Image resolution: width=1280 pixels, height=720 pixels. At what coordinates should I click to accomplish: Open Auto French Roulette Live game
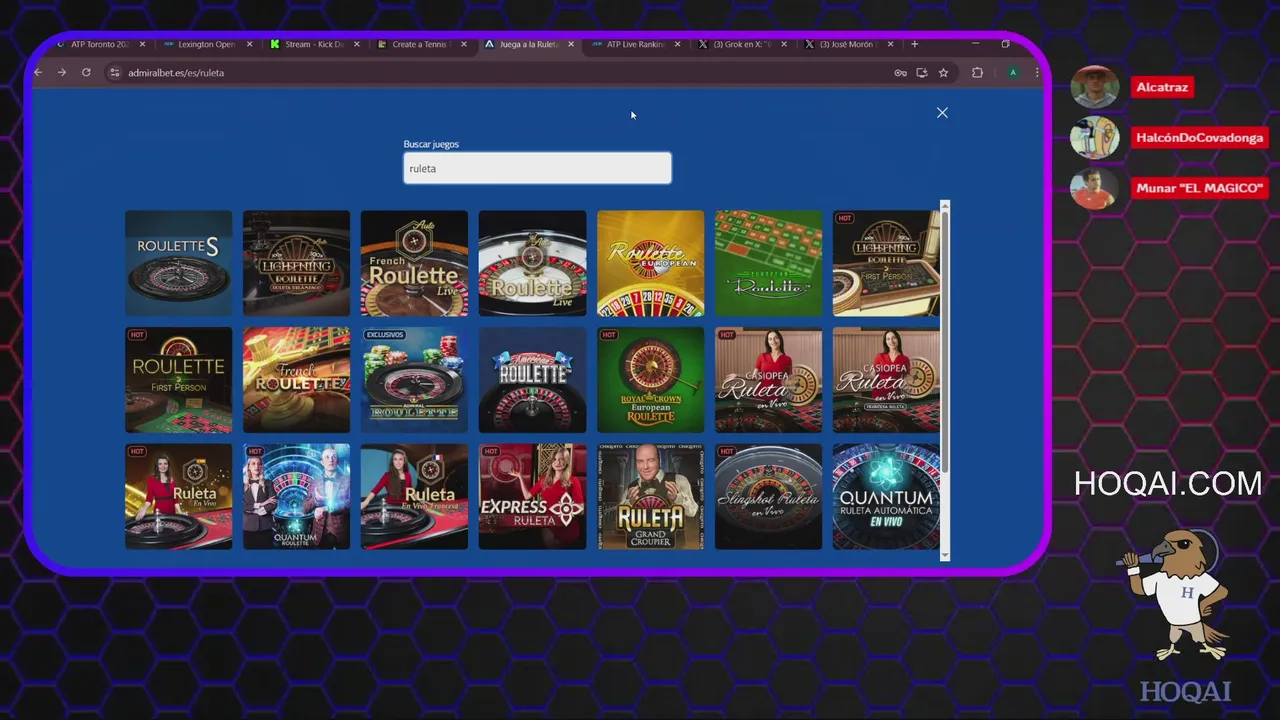coord(414,263)
